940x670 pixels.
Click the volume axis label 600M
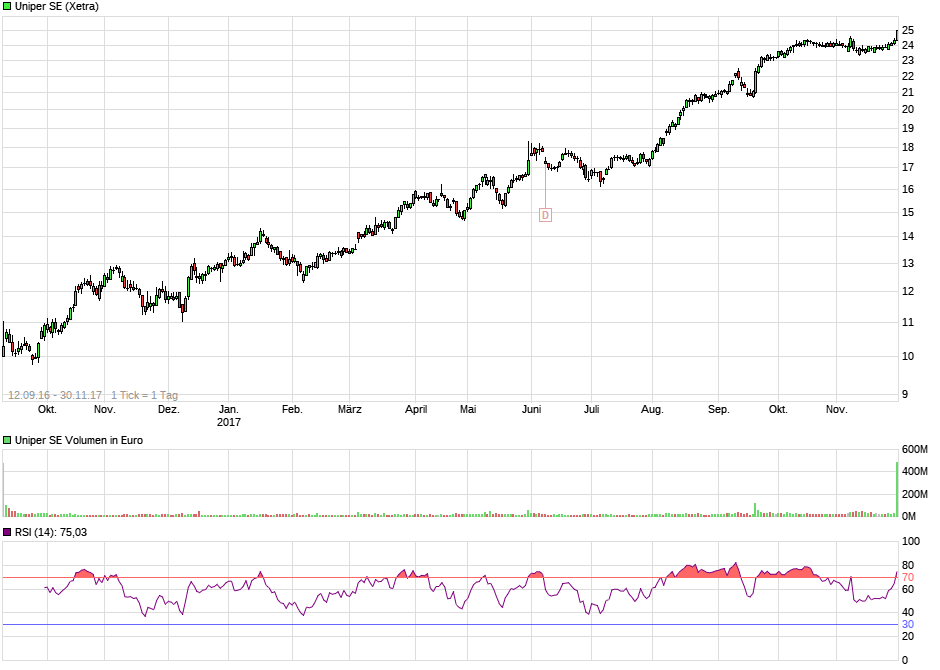click(915, 450)
